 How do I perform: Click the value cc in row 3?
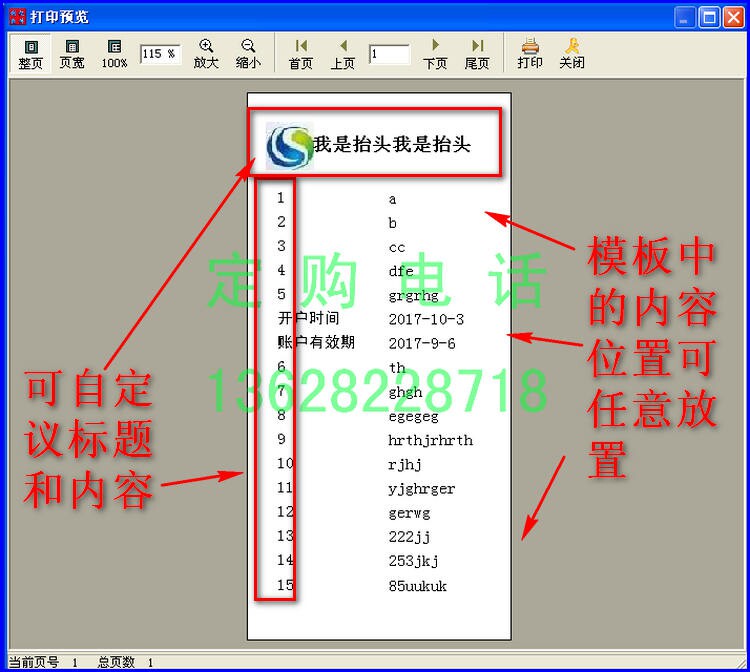tap(397, 248)
